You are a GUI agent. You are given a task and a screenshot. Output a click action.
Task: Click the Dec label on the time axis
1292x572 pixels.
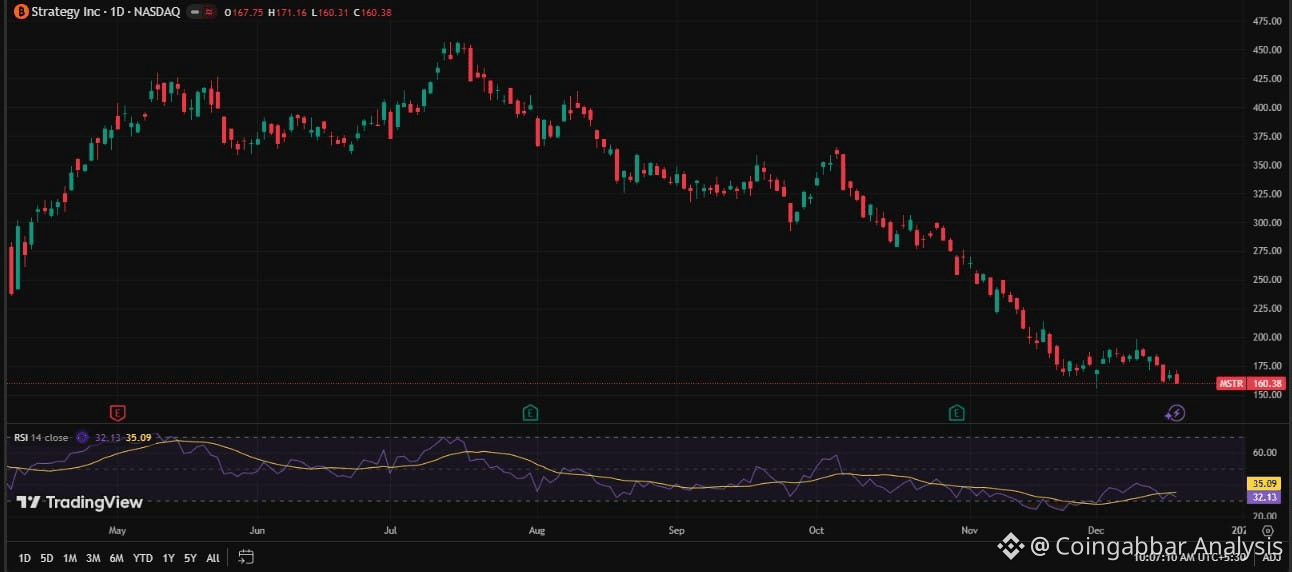pos(1095,530)
